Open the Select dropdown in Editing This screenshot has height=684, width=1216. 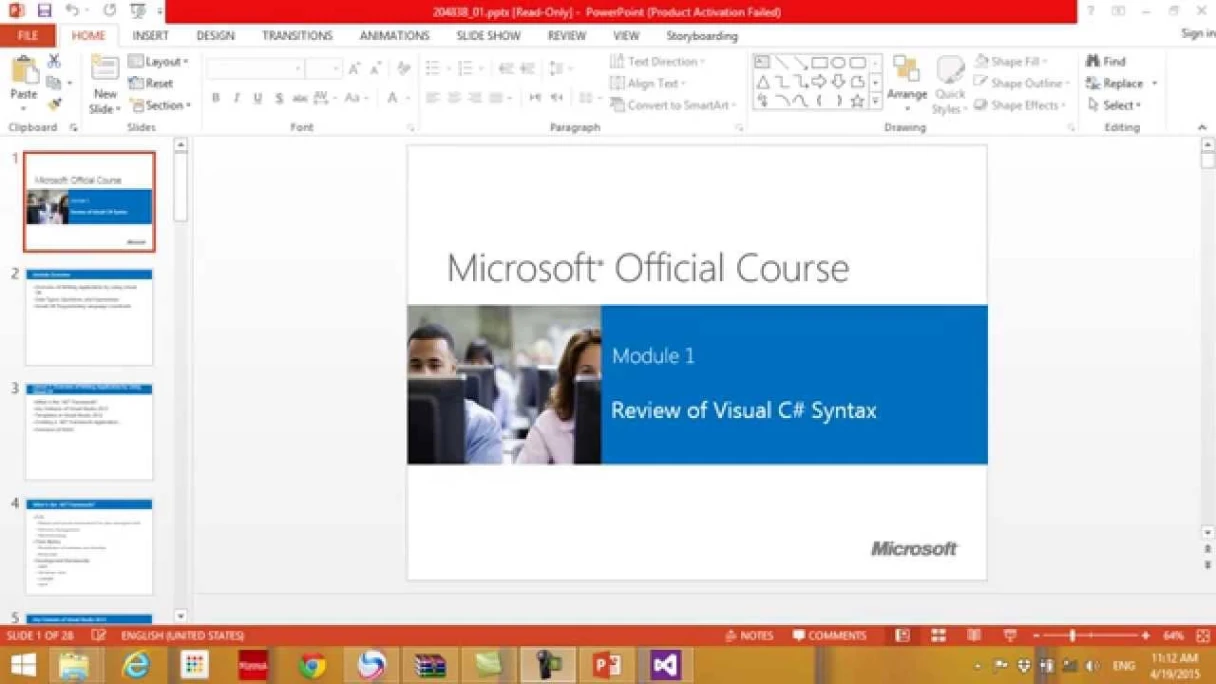1113,105
